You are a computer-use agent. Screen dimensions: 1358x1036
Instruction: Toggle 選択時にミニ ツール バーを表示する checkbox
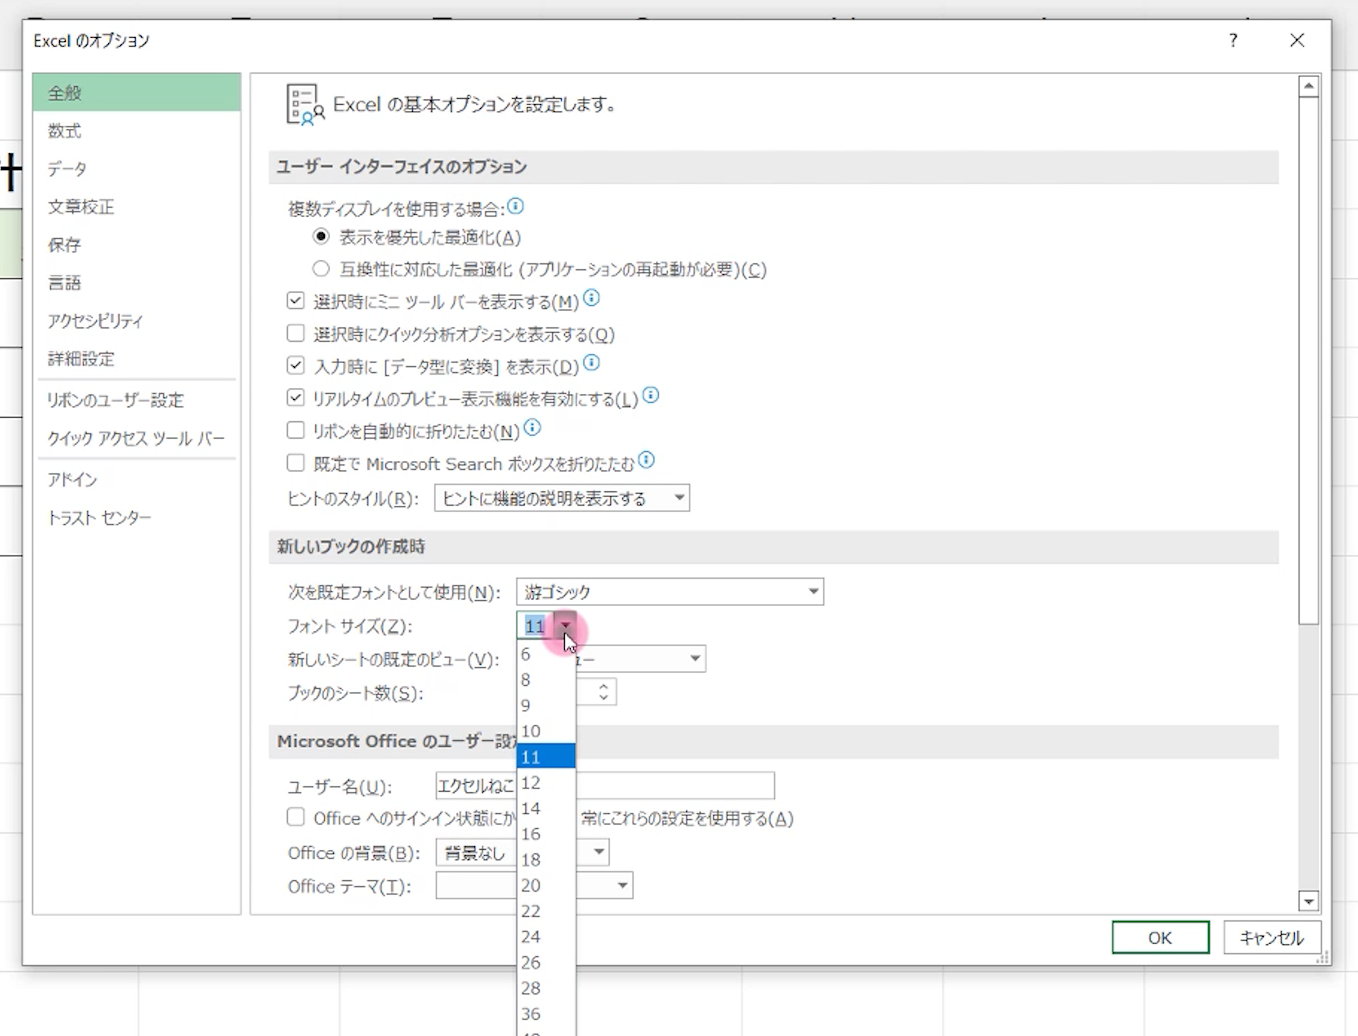point(295,301)
